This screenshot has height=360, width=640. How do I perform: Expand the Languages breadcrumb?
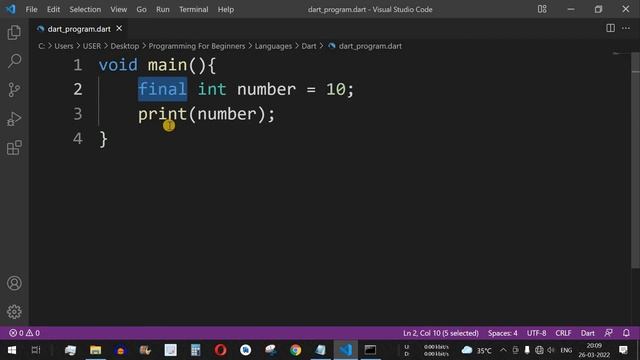(x=273, y=46)
